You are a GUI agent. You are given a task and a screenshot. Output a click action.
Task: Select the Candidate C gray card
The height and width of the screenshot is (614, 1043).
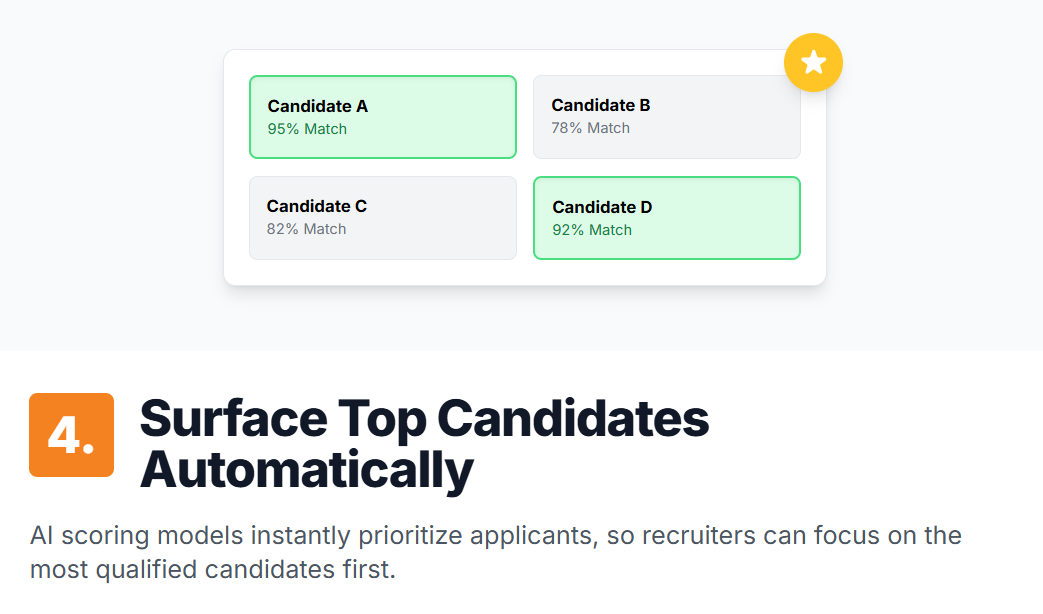click(x=383, y=218)
